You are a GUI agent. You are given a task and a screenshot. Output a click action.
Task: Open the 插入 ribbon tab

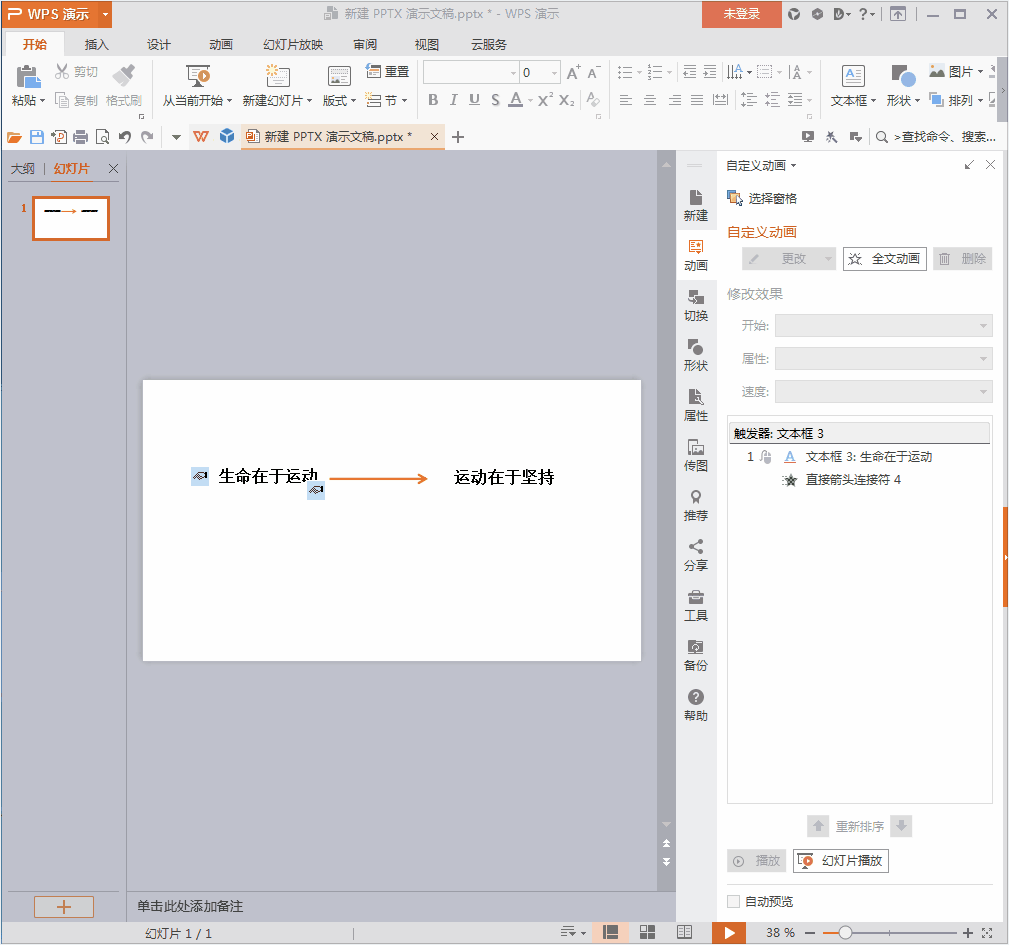tap(97, 44)
